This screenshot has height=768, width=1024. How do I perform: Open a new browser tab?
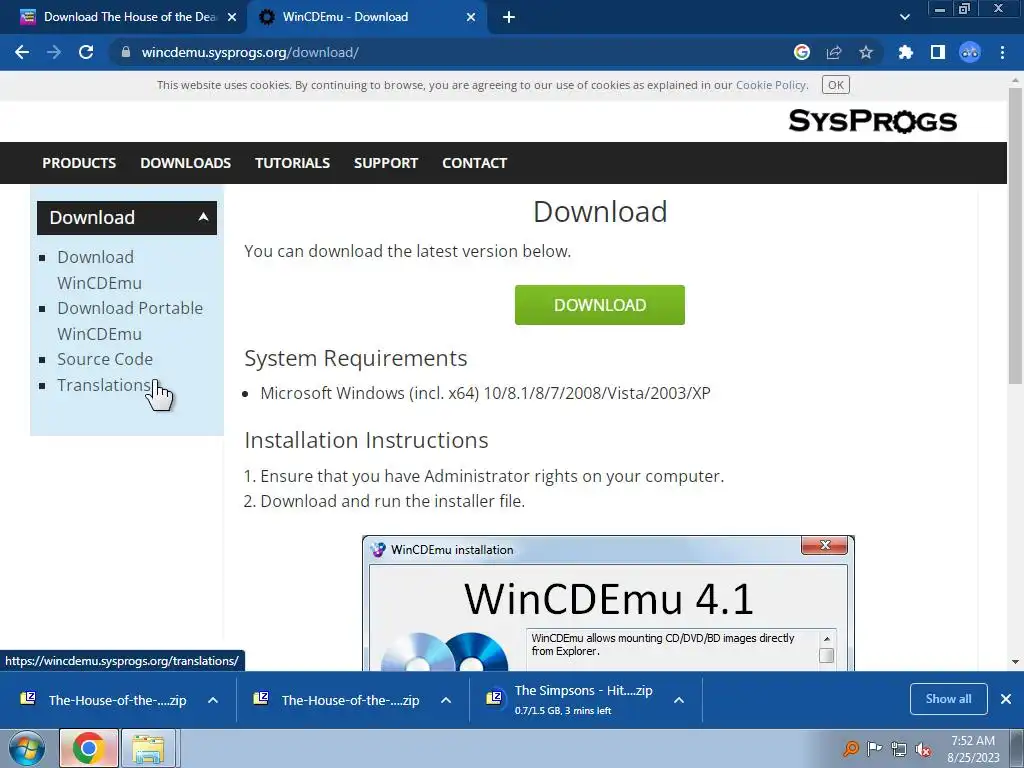click(509, 18)
